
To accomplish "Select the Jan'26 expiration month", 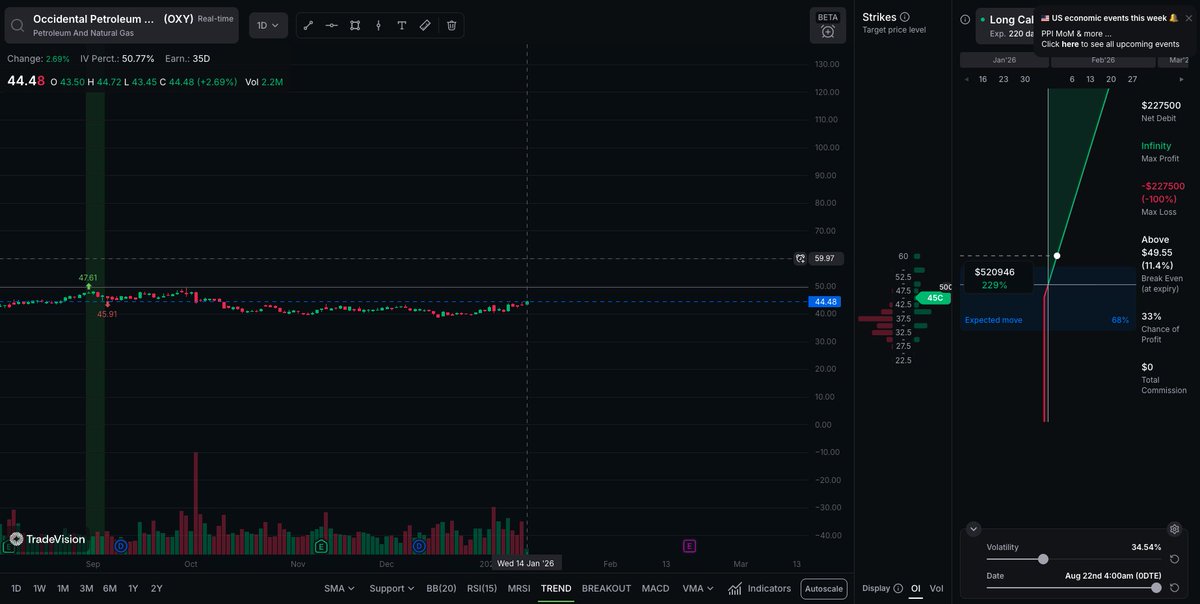I will [1004, 60].
